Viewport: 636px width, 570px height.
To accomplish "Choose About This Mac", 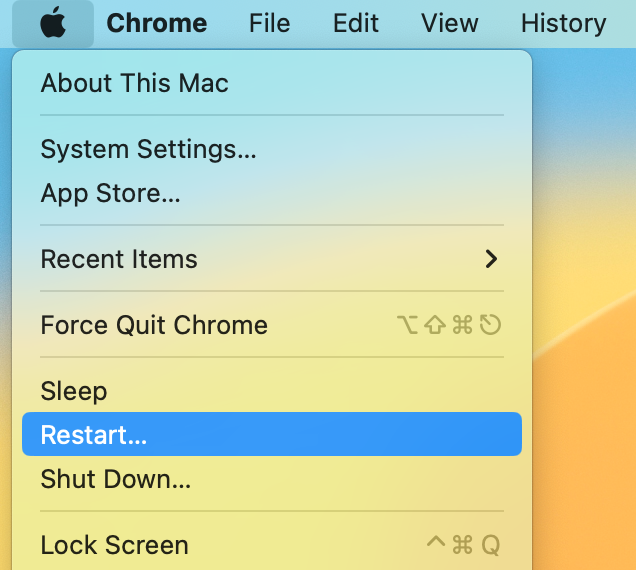I will [x=272, y=83].
